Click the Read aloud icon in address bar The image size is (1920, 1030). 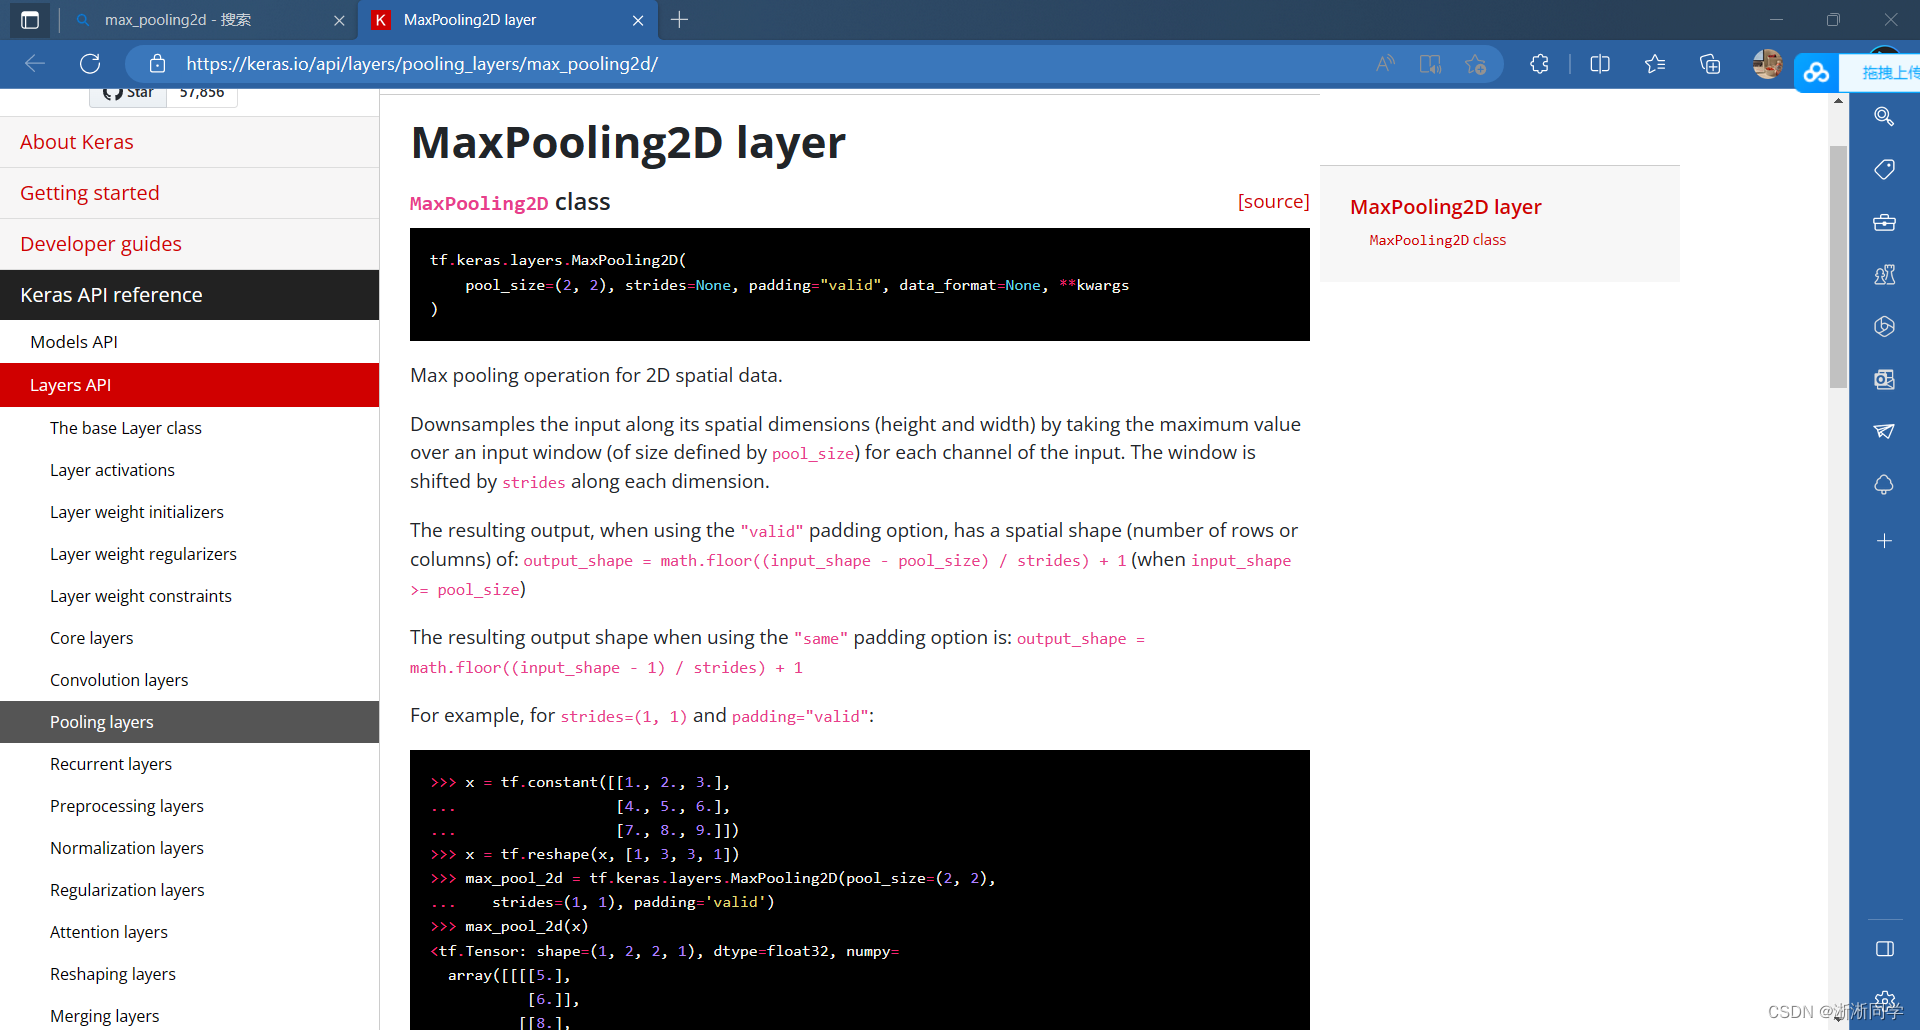tap(1385, 64)
